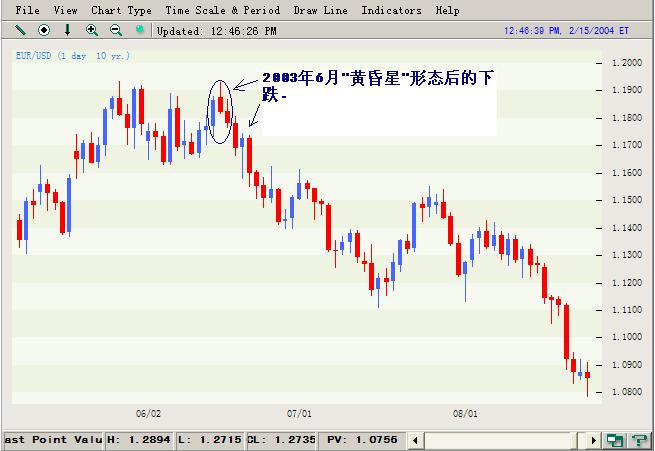This screenshot has height=451, width=655.
Task: Open the Indicators menu
Action: coord(391,10)
